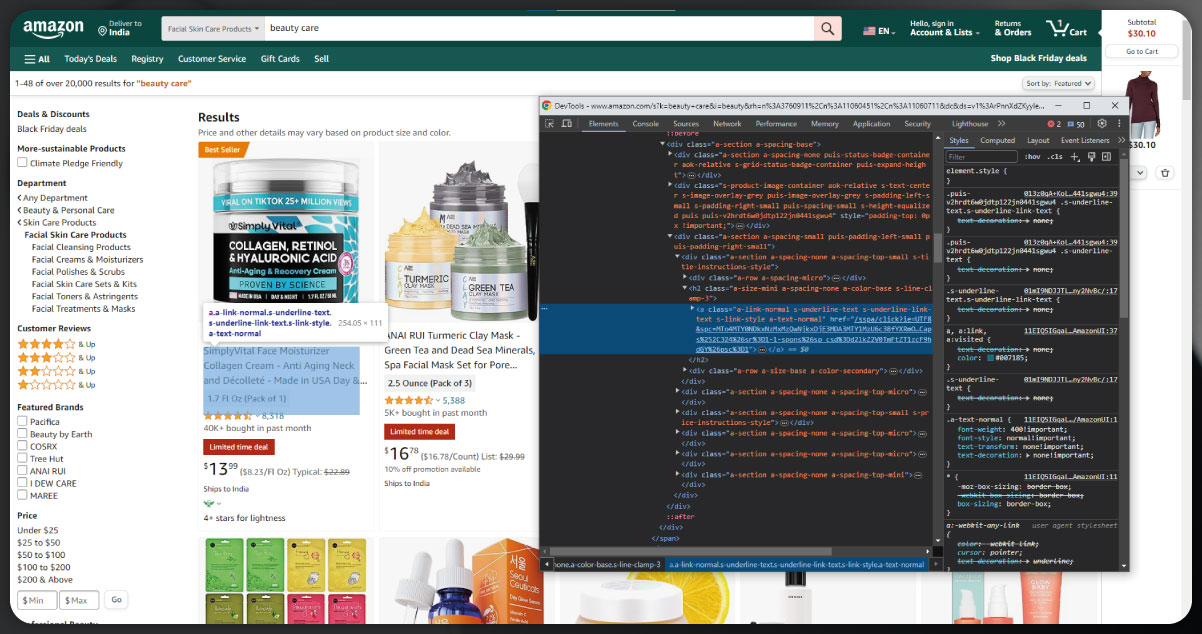Viewport: 1202px width, 634px height.
Task: Open the hamburger All menu
Action: pos(37,59)
